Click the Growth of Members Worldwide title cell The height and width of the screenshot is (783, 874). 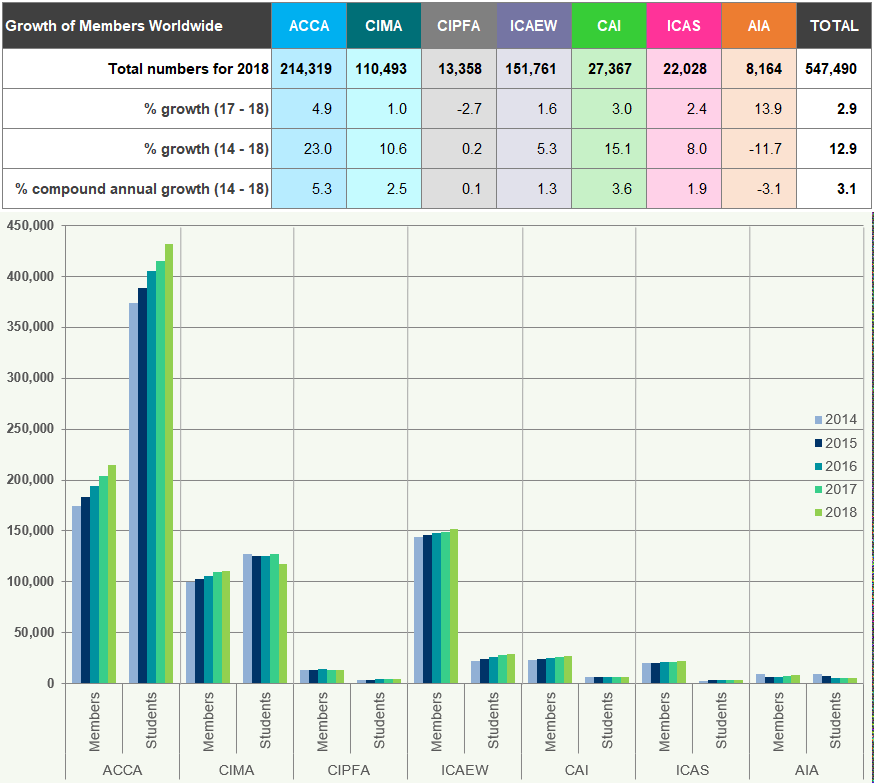(x=136, y=26)
